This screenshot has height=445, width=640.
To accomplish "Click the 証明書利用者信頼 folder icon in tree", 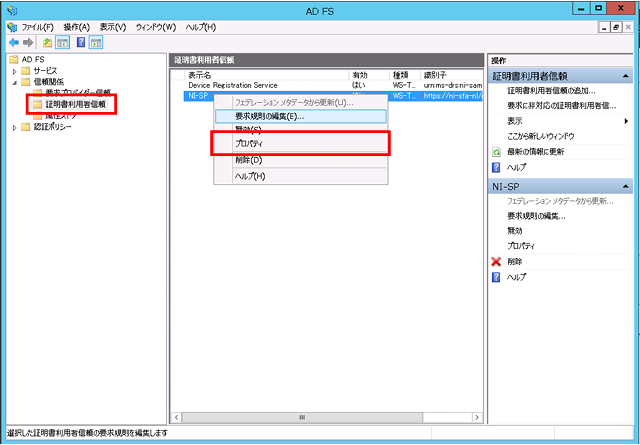I will [x=38, y=105].
